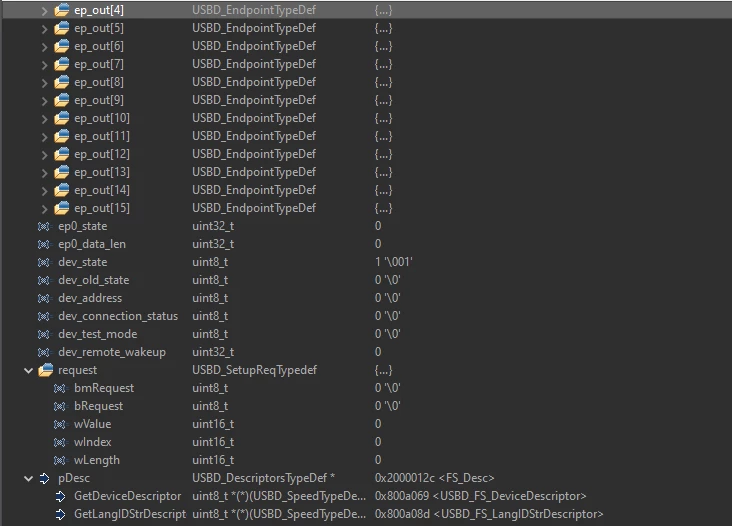
Task: Click the request struct folder icon
Action: click(x=46, y=370)
